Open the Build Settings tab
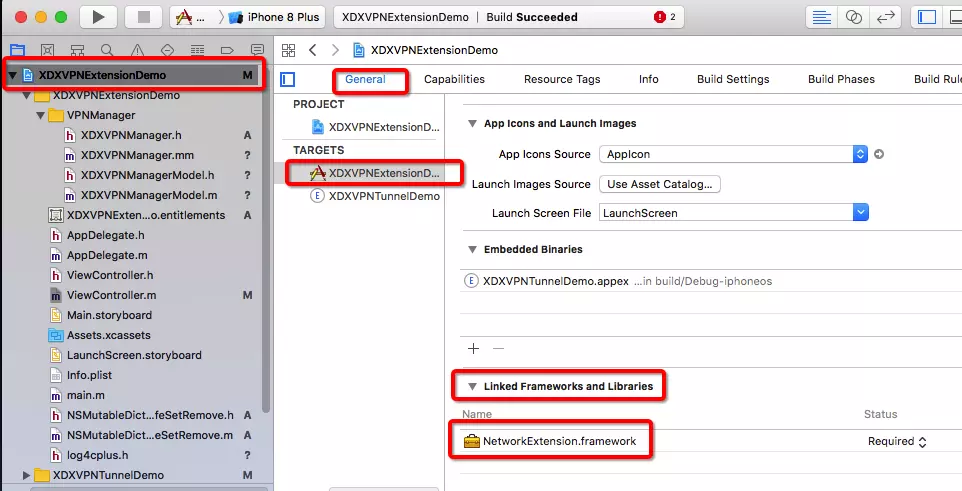The width and height of the screenshot is (962, 491). tap(733, 79)
